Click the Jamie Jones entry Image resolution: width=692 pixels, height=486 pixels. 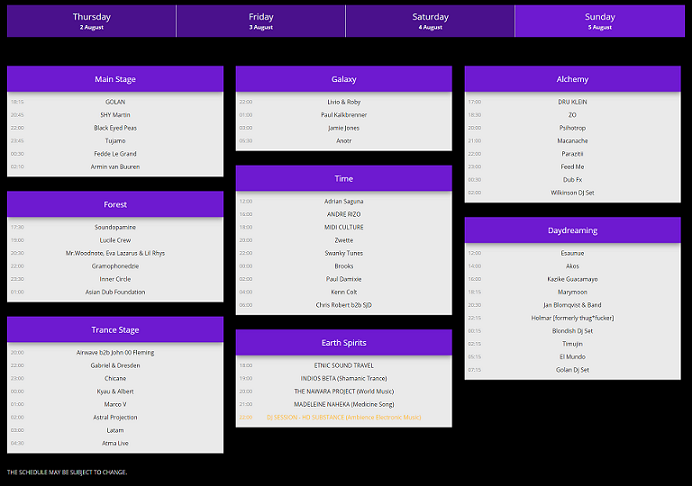(x=344, y=128)
